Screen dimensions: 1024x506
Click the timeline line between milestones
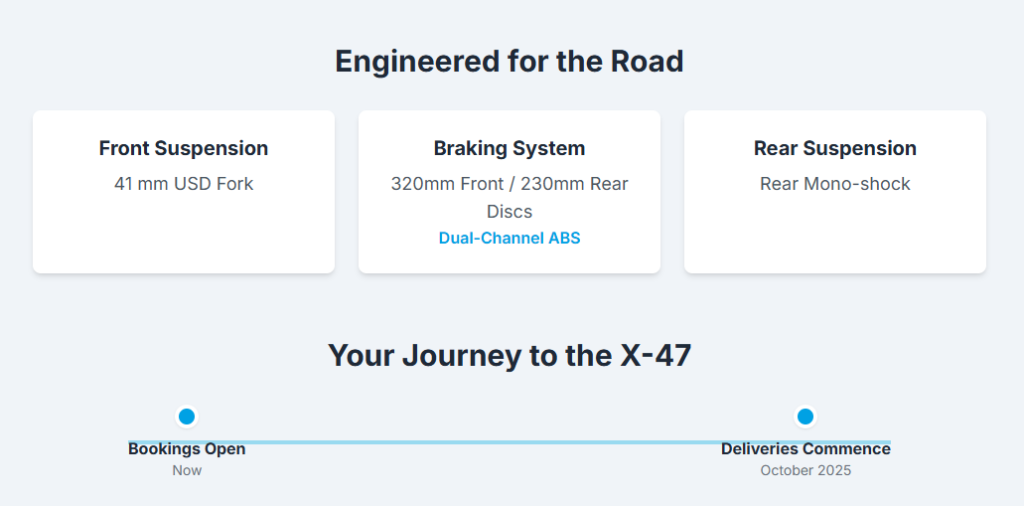tap(500, 442)
